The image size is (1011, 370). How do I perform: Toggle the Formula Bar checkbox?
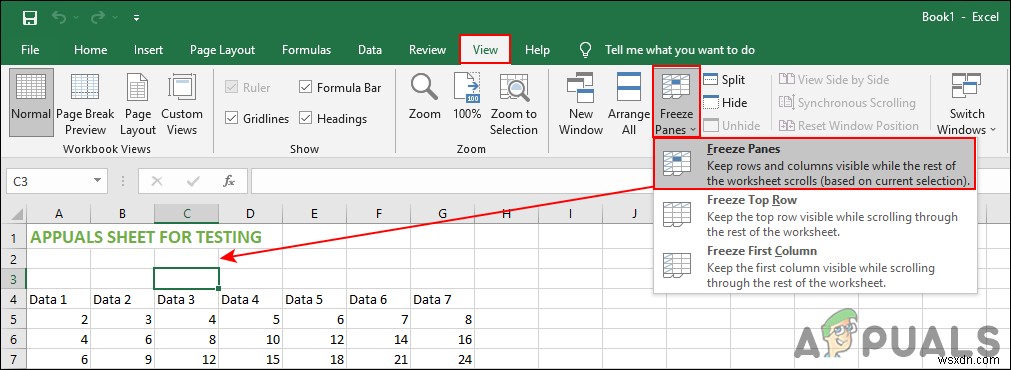[306, 88]
